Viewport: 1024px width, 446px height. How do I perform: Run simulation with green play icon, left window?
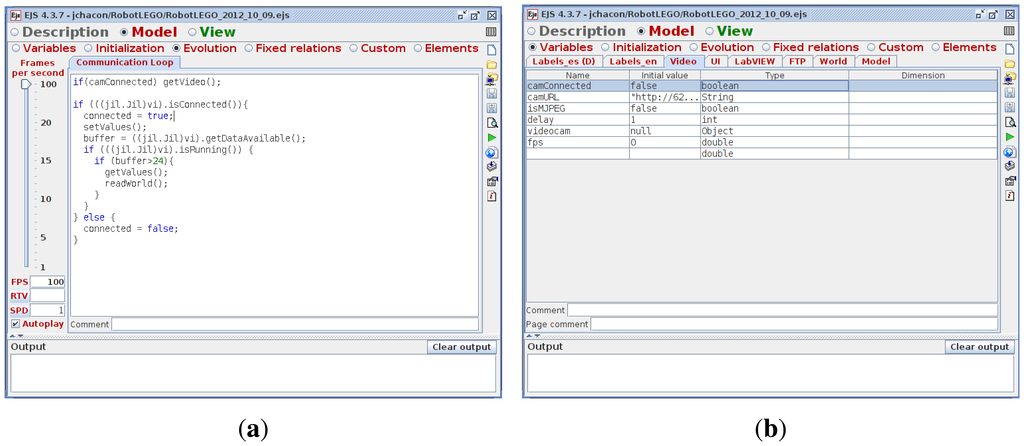[x=492, y=137]
